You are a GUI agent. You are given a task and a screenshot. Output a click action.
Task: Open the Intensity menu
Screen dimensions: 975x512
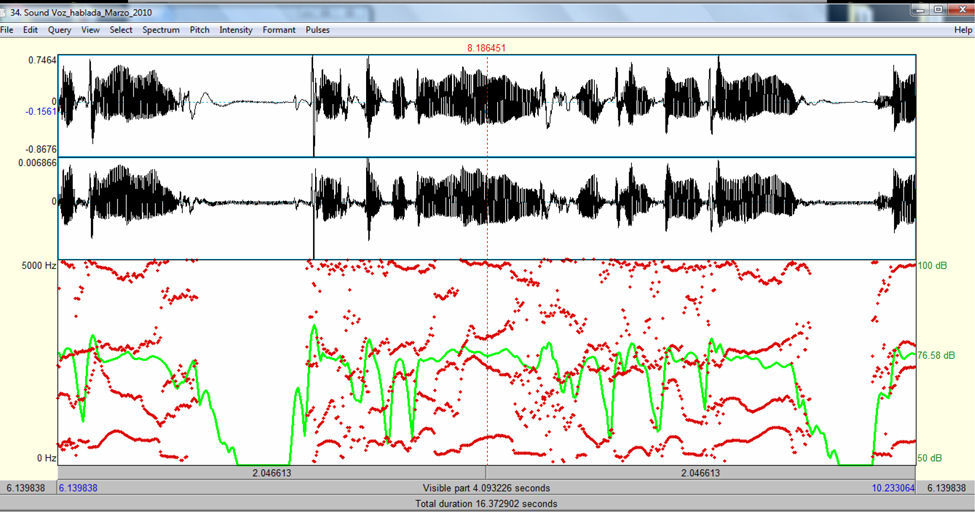tap(236, 30)
